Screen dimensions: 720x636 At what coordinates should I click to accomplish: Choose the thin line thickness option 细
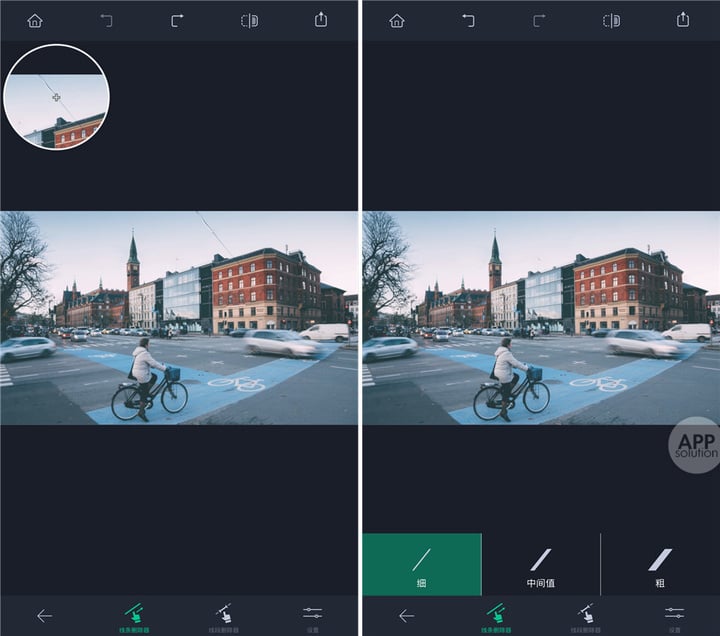pyautogui.click(x=422, y=565)
